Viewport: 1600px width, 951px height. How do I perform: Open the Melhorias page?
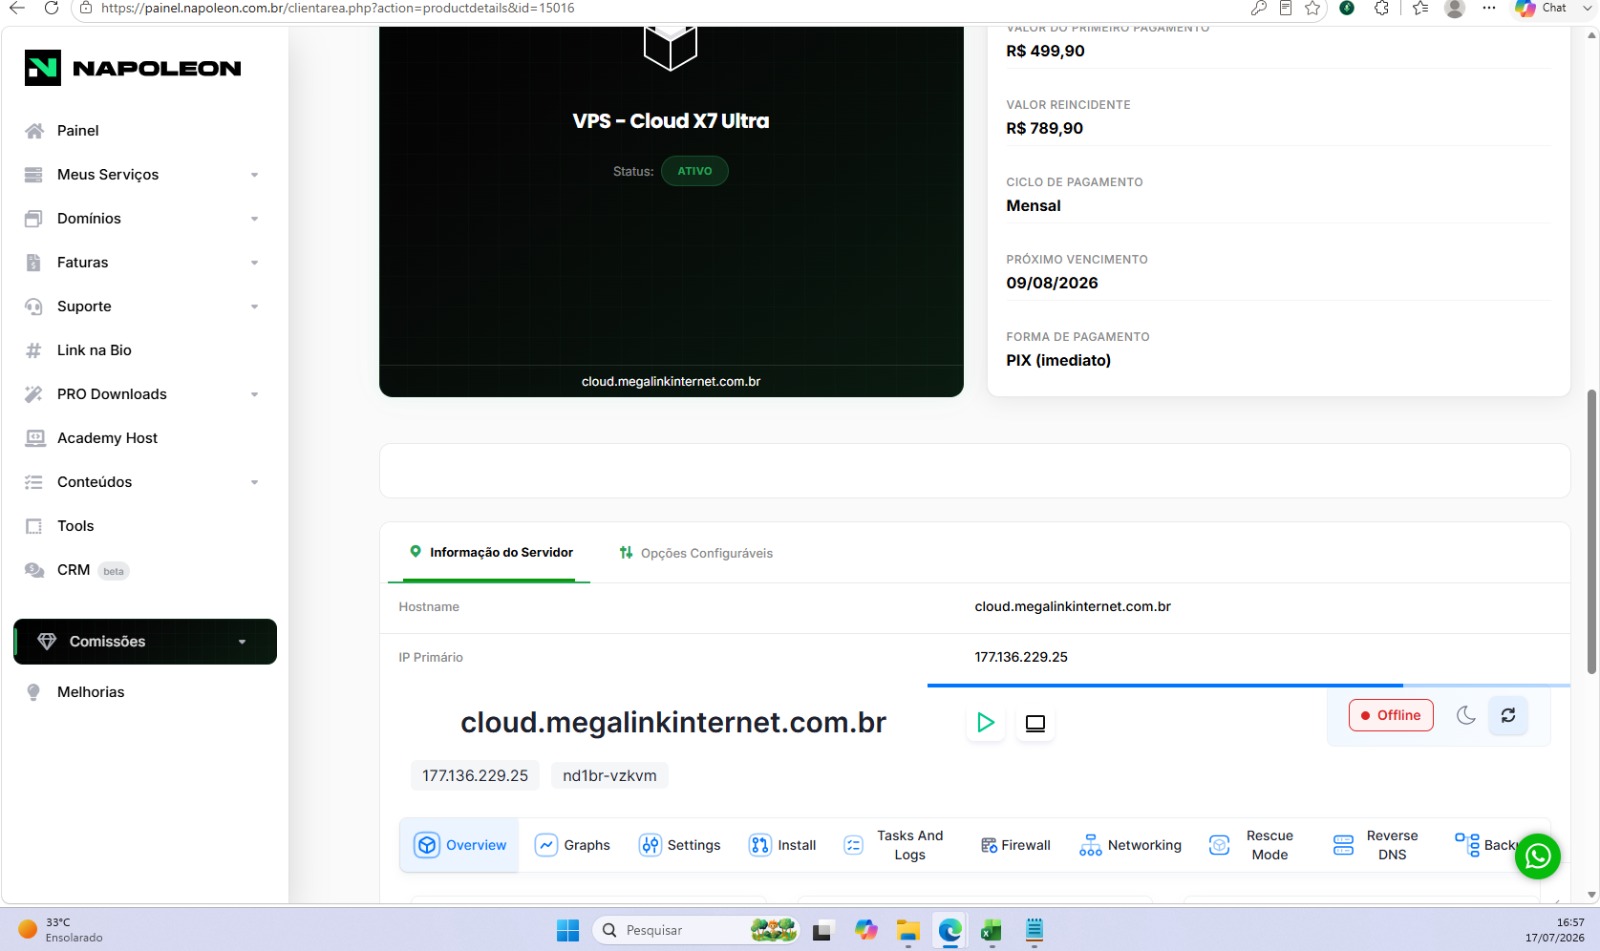click(x=91, y=692)
